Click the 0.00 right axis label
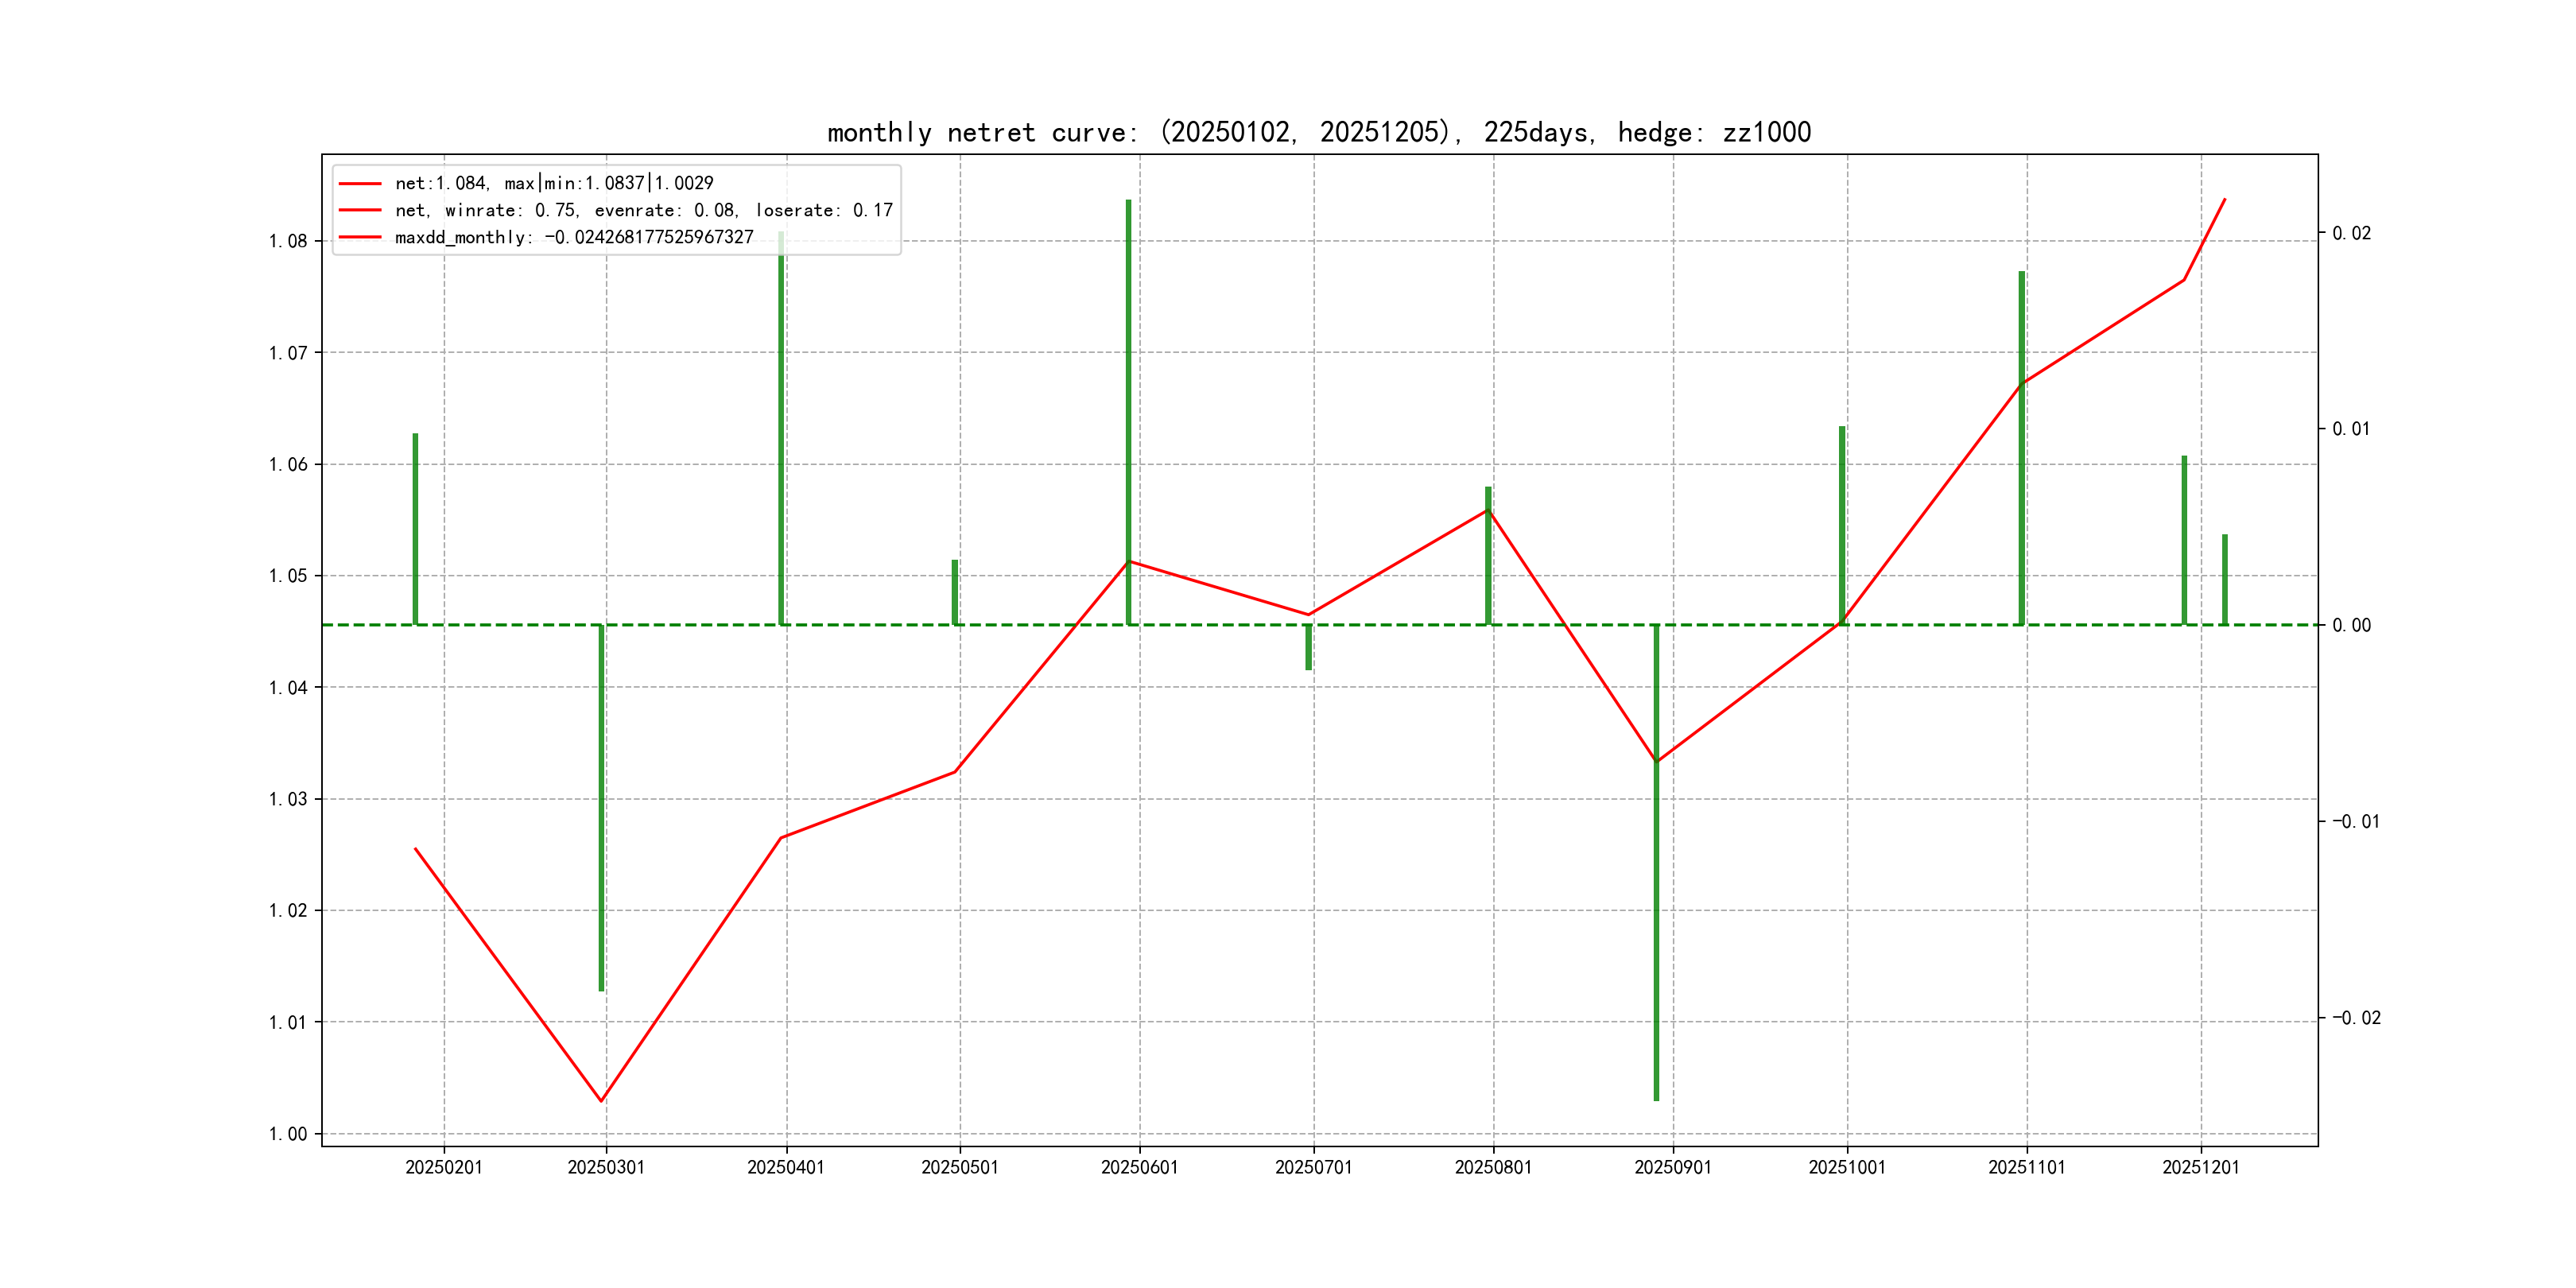 tap(2351, 625)
